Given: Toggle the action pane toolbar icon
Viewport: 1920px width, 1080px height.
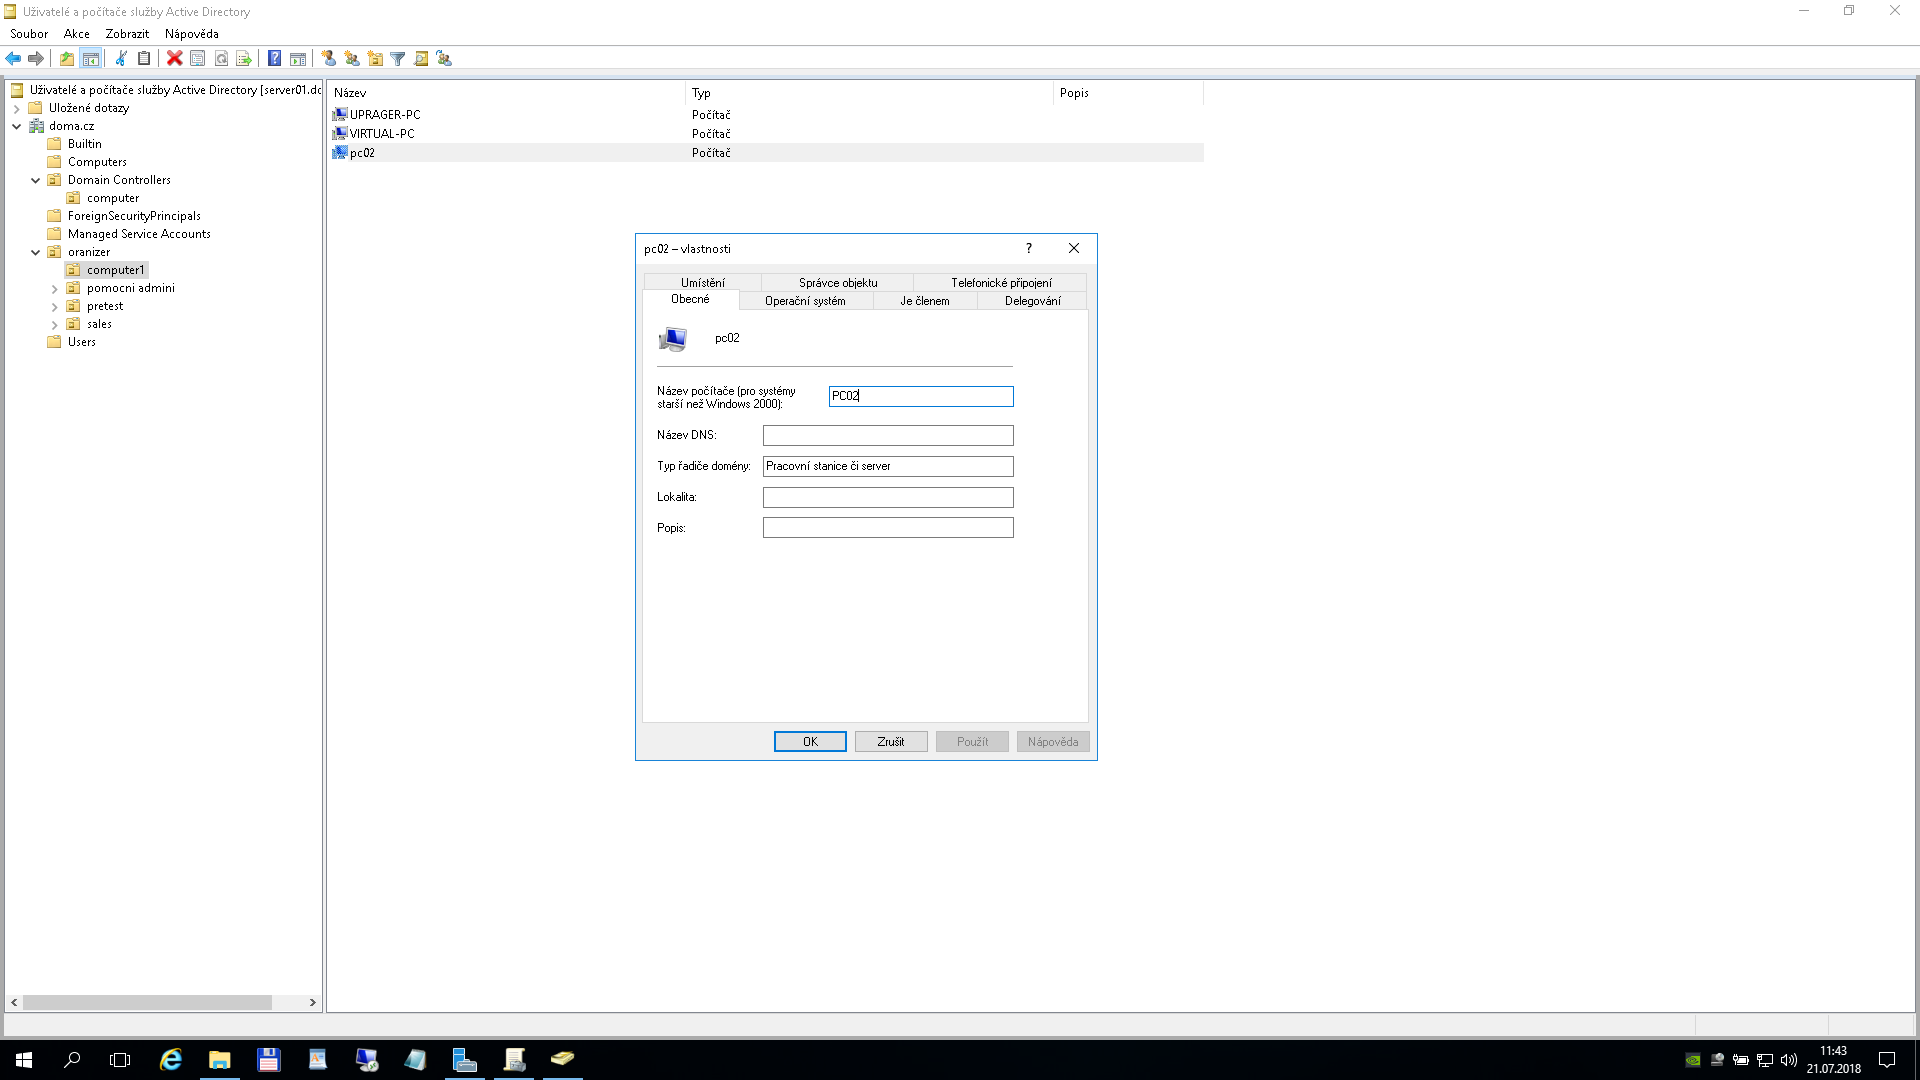Looking at the screenshot, I should (298, 58).
